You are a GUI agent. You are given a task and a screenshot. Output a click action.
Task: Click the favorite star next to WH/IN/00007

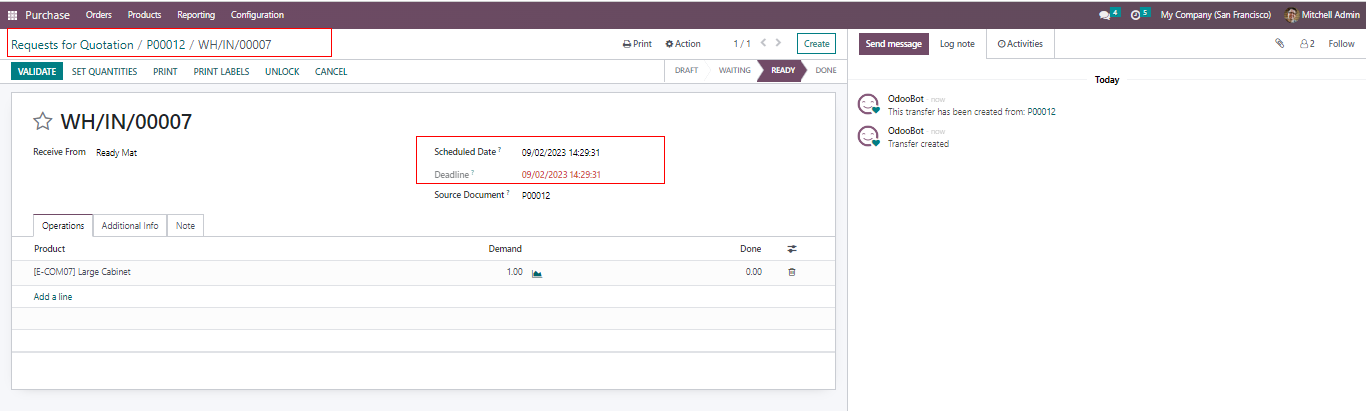click(43, 122)
